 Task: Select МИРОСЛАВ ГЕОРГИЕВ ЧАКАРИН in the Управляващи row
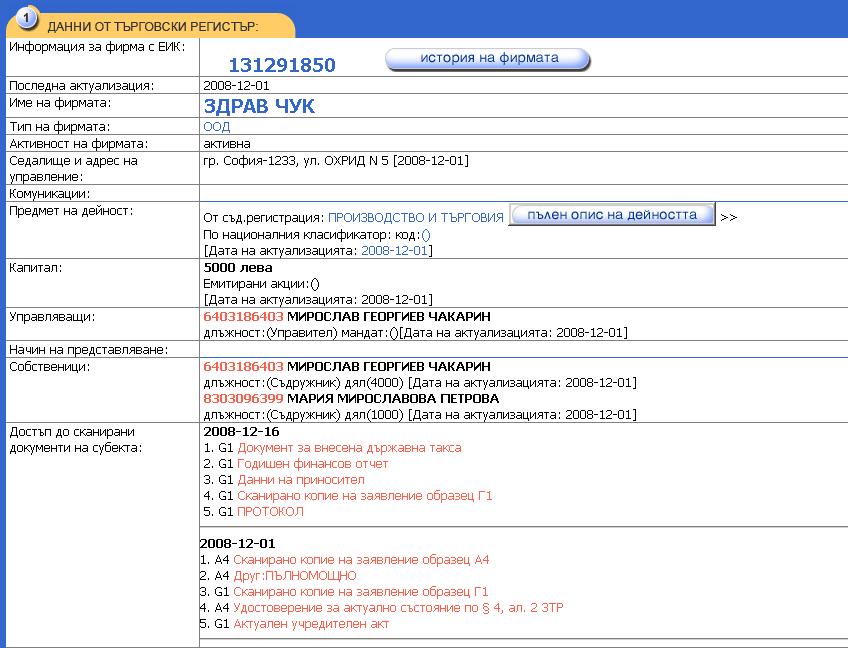pyautogui.click(x=389, y=316)
